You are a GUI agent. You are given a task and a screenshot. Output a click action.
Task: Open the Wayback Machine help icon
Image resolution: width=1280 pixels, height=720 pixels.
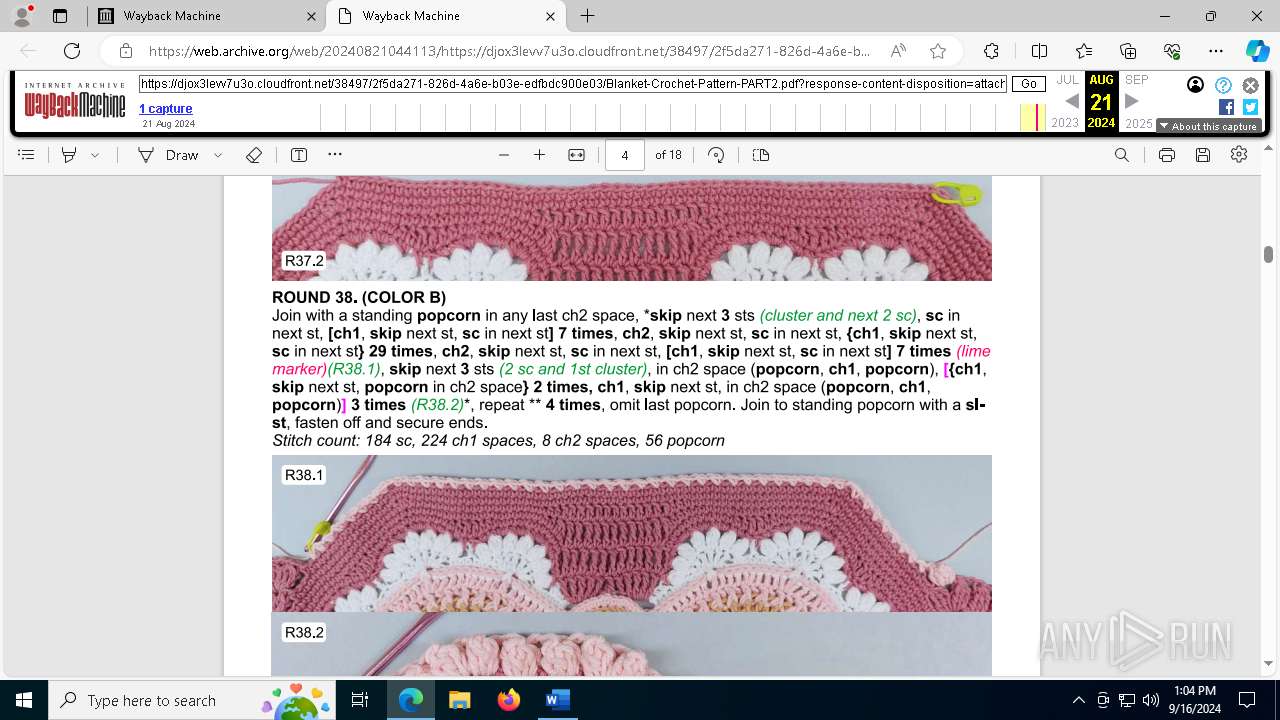pos(1223,85)
